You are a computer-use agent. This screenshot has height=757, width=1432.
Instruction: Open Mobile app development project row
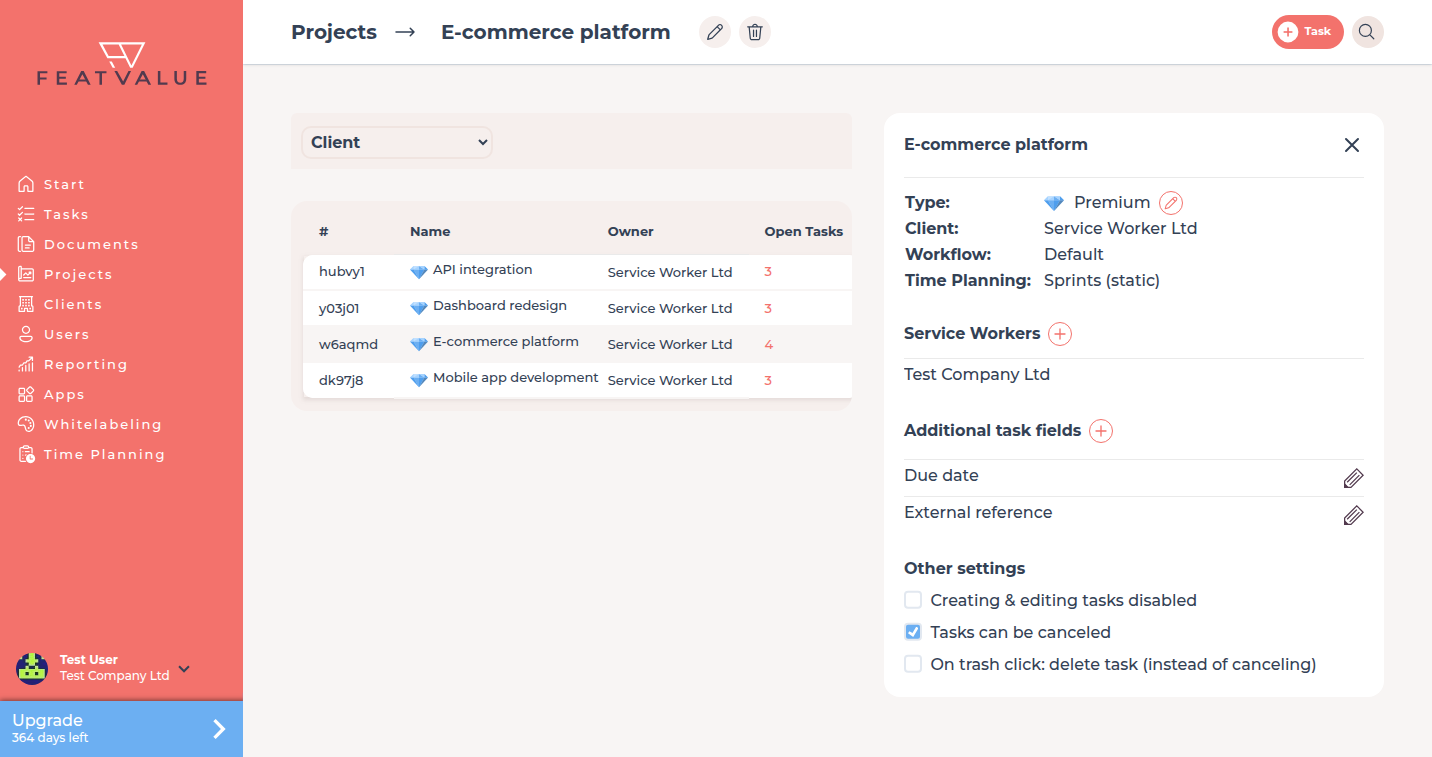coord(577,380)
